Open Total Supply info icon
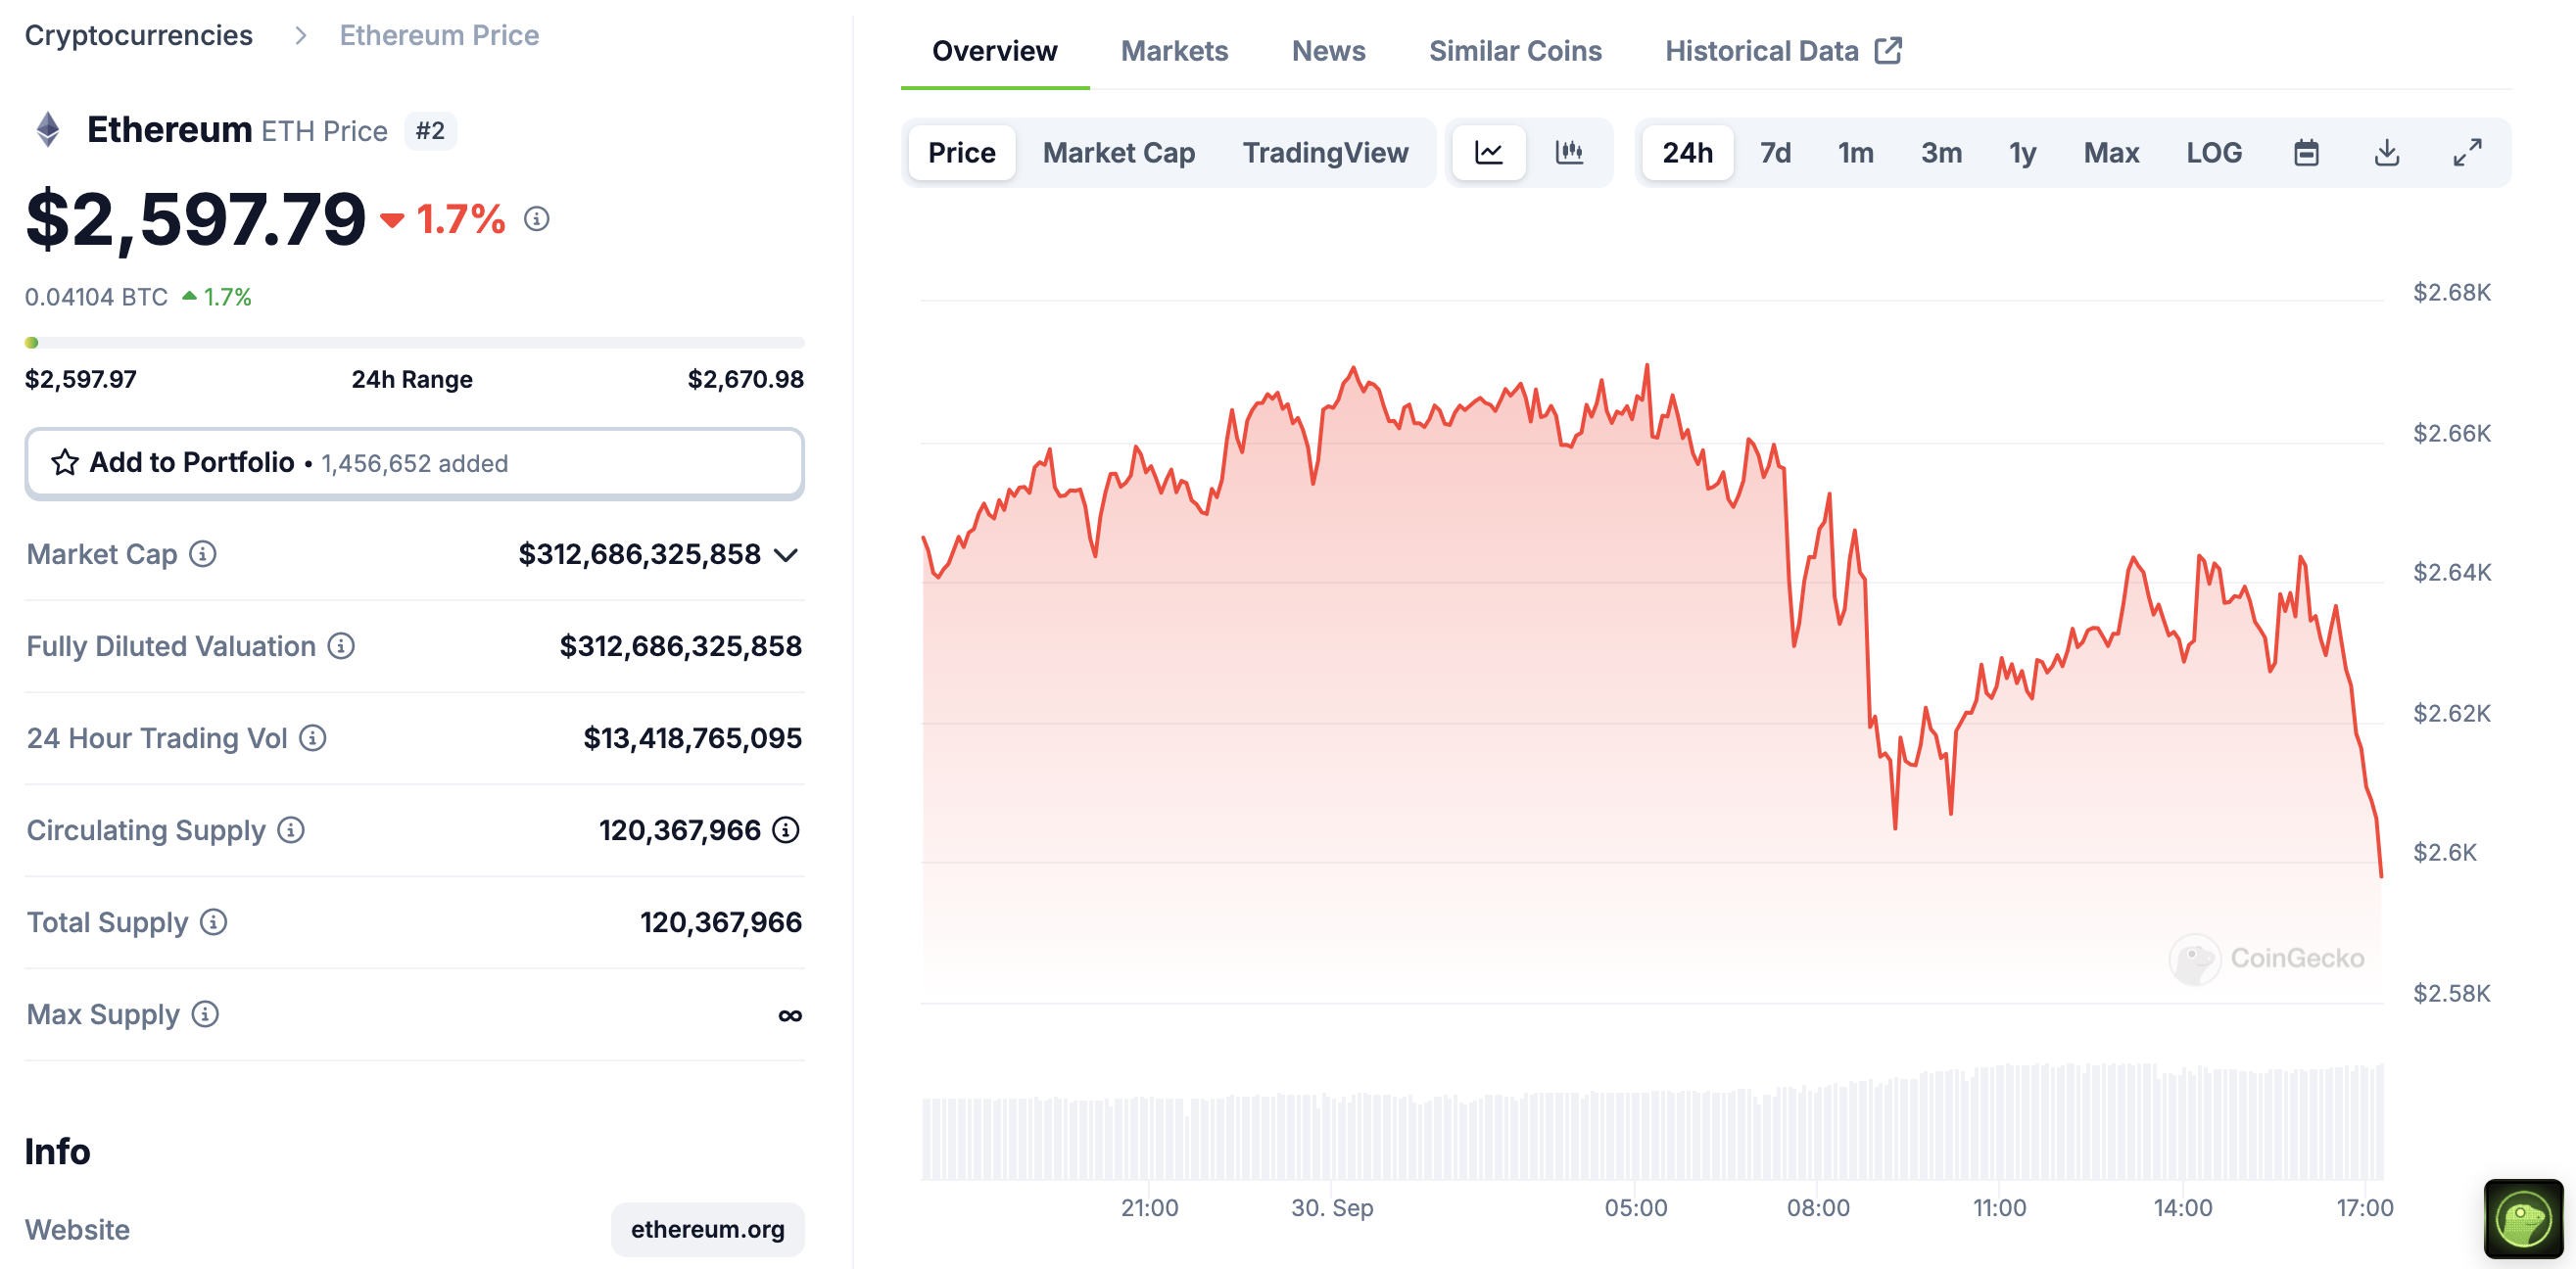The width and height of the screenshot is (2576, 1269). 213,922
